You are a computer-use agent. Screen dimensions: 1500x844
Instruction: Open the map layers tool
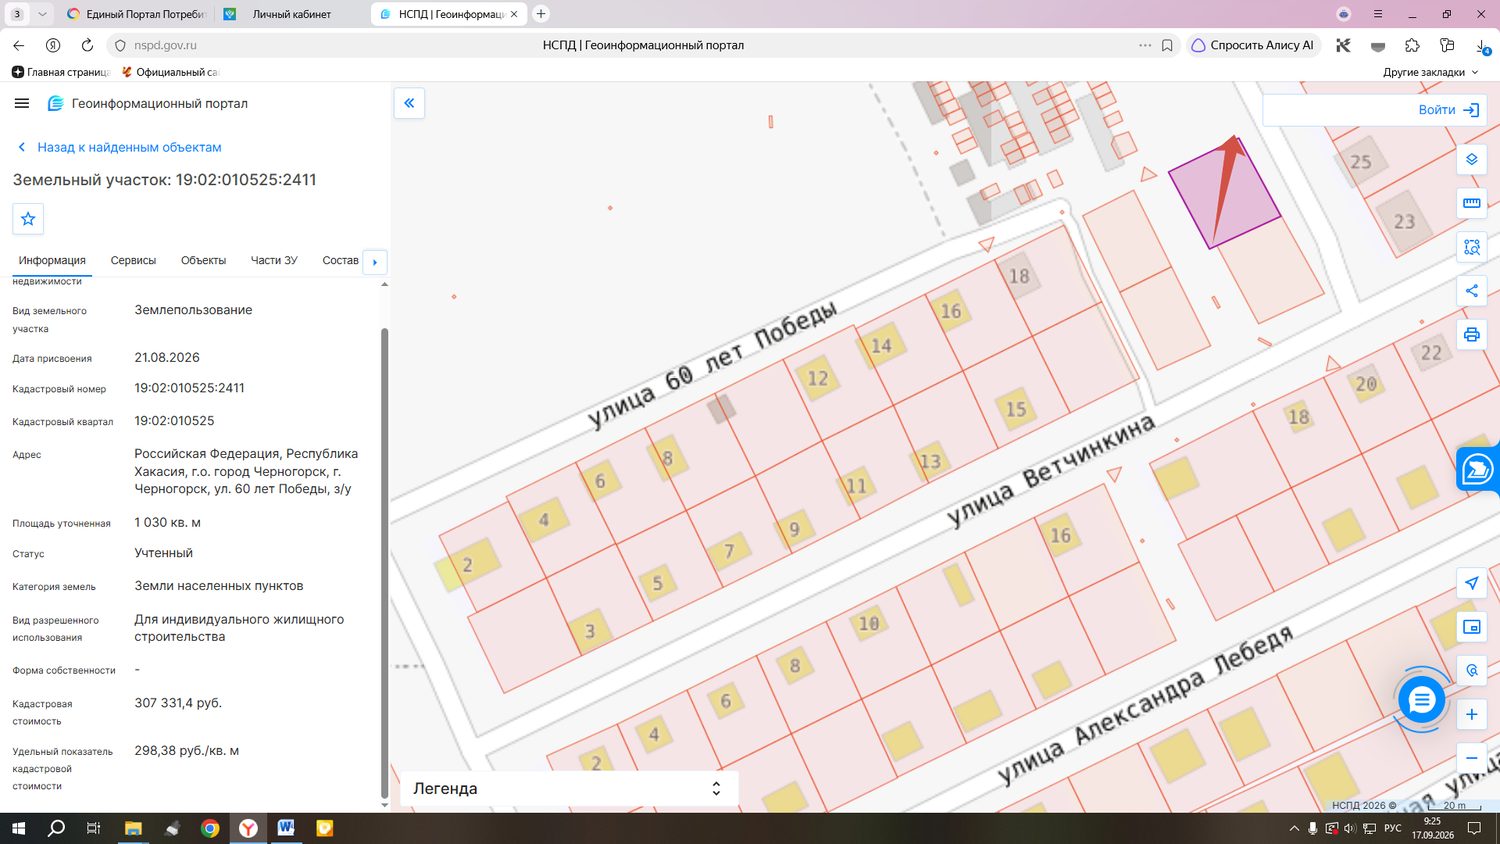pos(1471,160)
